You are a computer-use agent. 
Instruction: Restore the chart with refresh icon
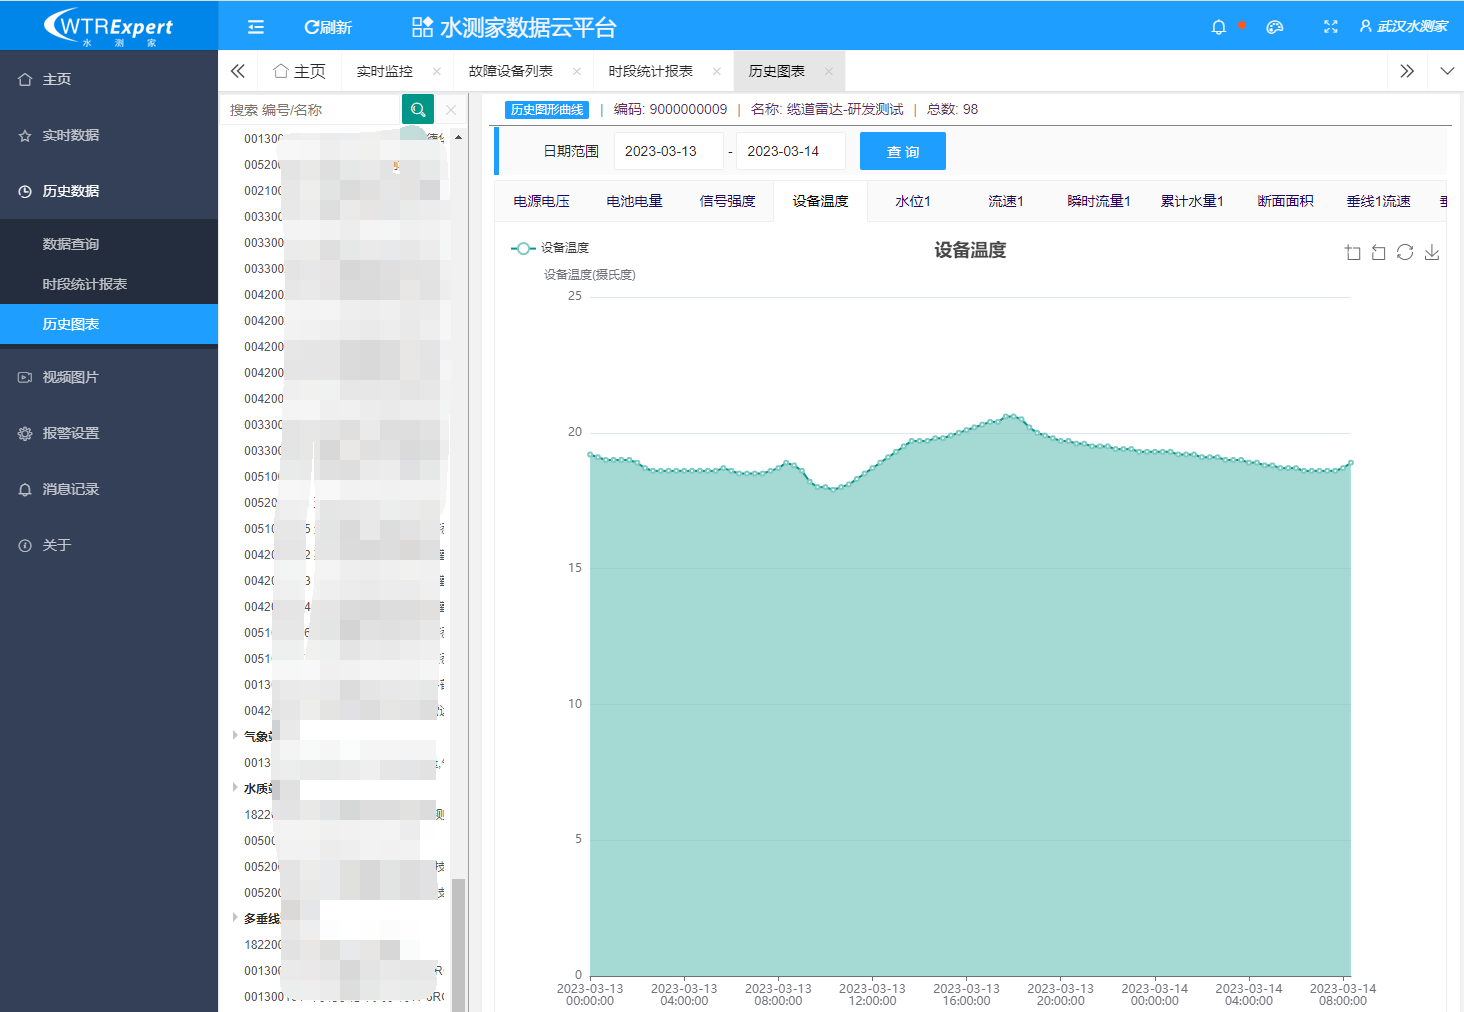click(x=1405, y=252)
